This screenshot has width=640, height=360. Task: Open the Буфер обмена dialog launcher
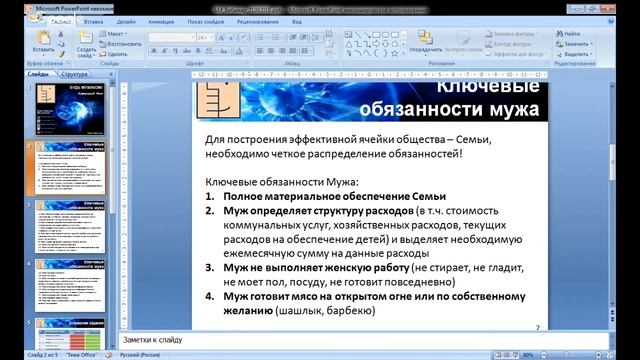click(x=69, y=64)
